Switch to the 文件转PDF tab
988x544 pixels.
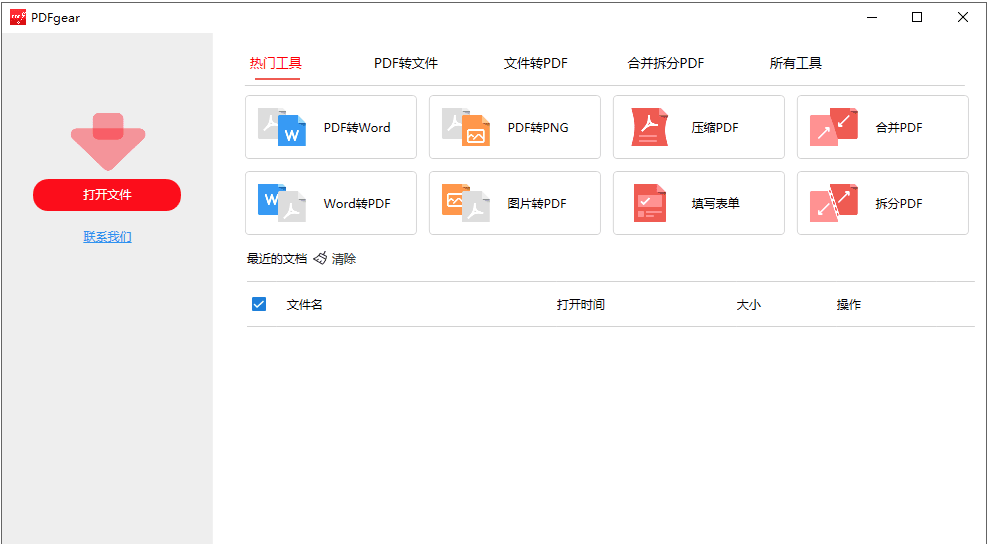point(535,63)
